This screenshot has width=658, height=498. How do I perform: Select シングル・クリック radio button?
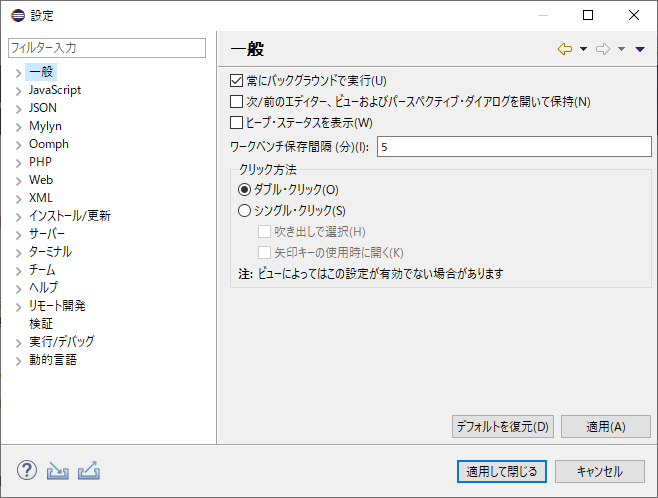[x=244, y=211]
